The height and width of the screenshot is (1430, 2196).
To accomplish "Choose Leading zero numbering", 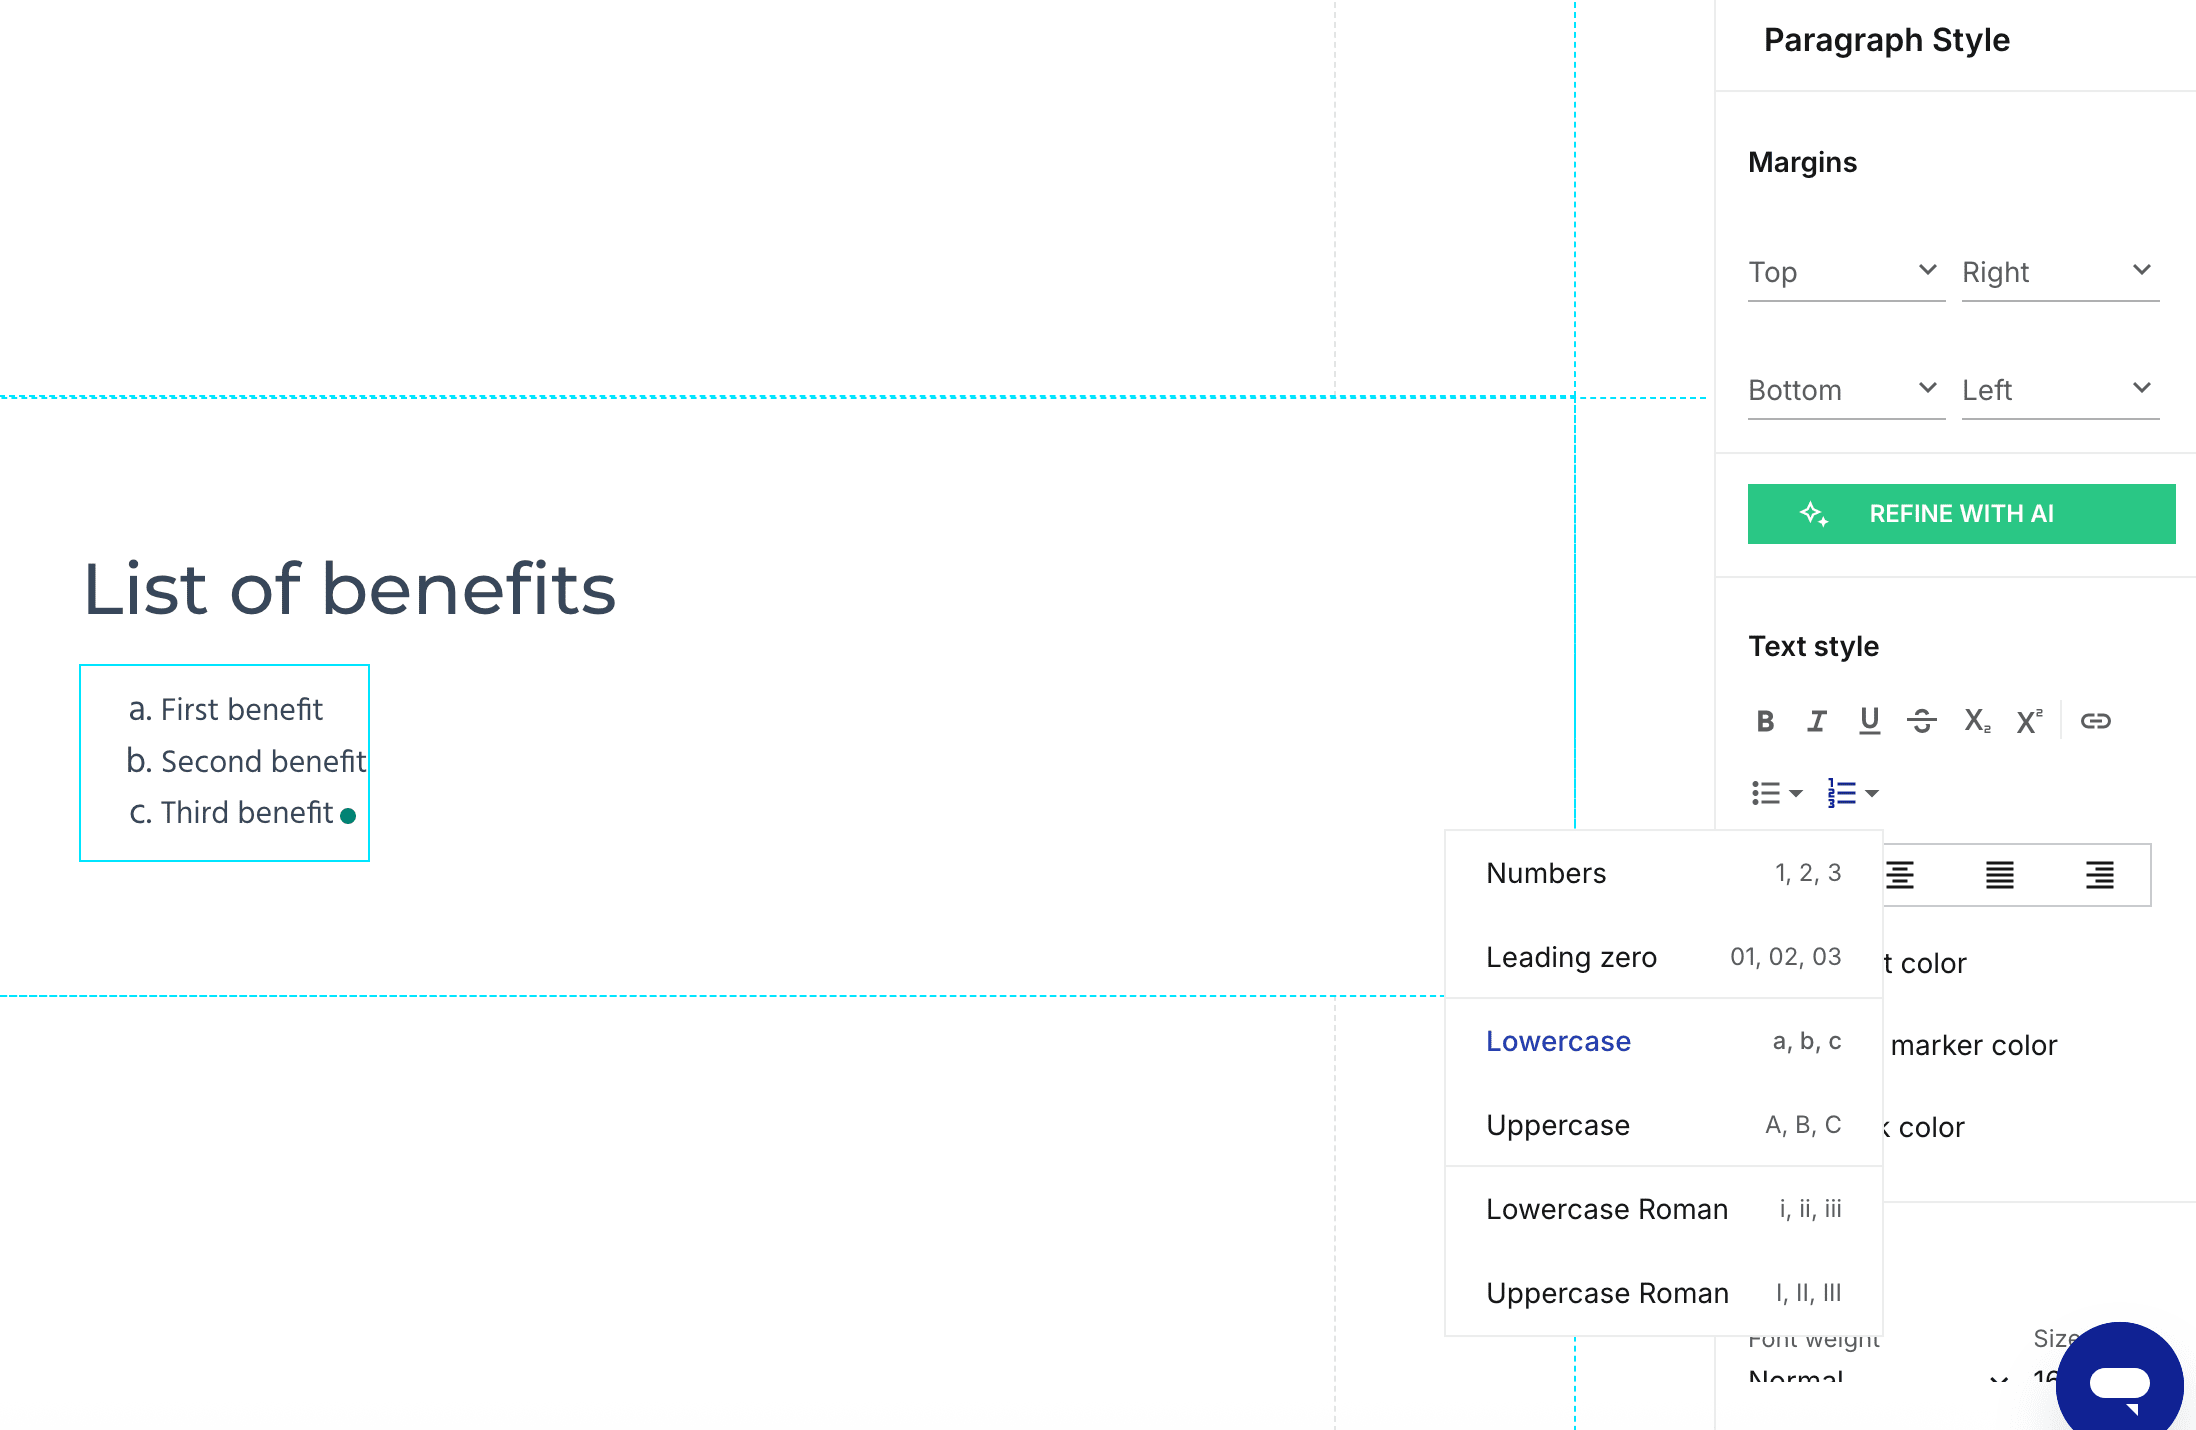I will coord(1663,957).
